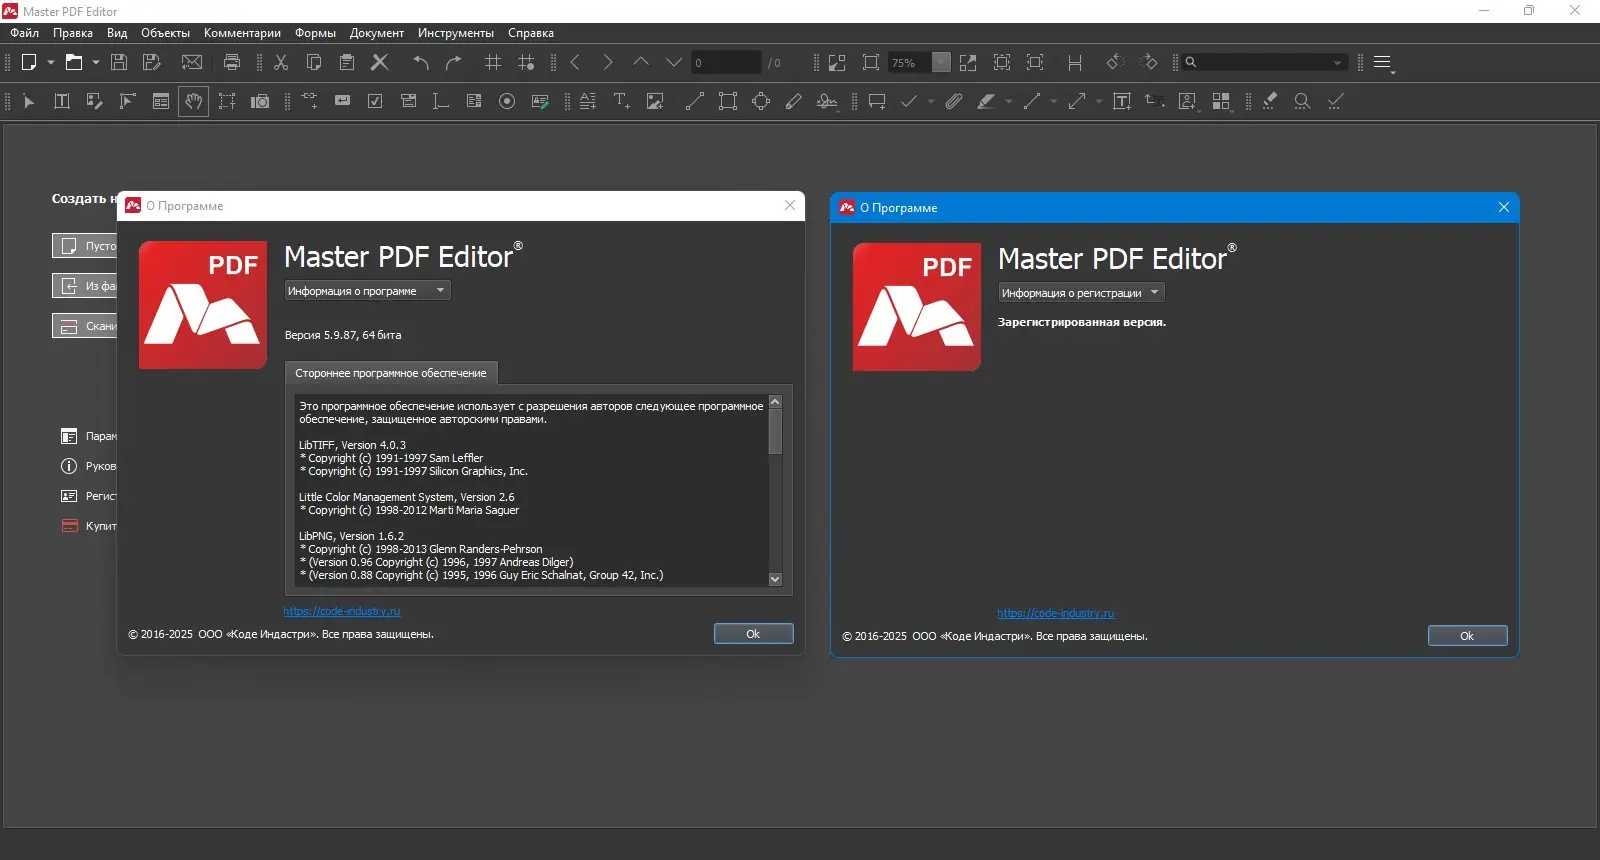Open the Справка menu
The height and width of the screenshot is (860, 1600).
530,33
